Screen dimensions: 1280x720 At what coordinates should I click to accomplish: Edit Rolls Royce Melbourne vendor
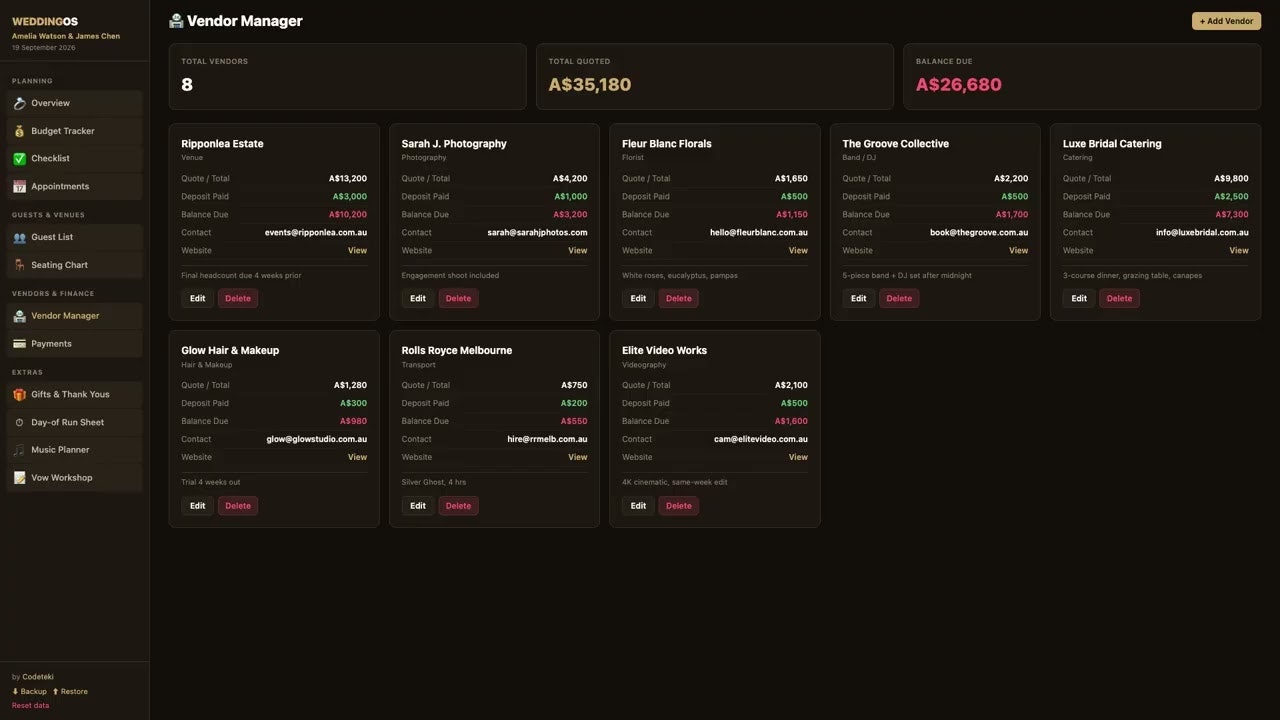click(418, 506)
